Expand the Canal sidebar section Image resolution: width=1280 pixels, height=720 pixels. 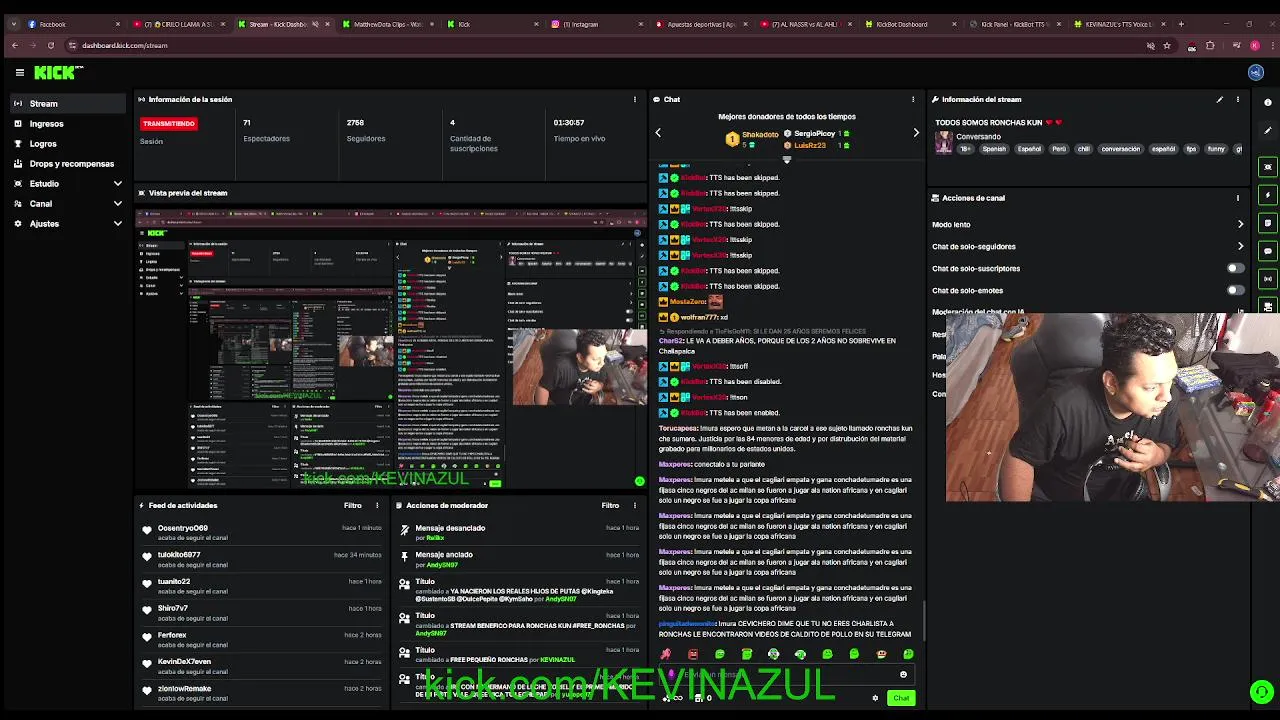click(x=67, y=203)
